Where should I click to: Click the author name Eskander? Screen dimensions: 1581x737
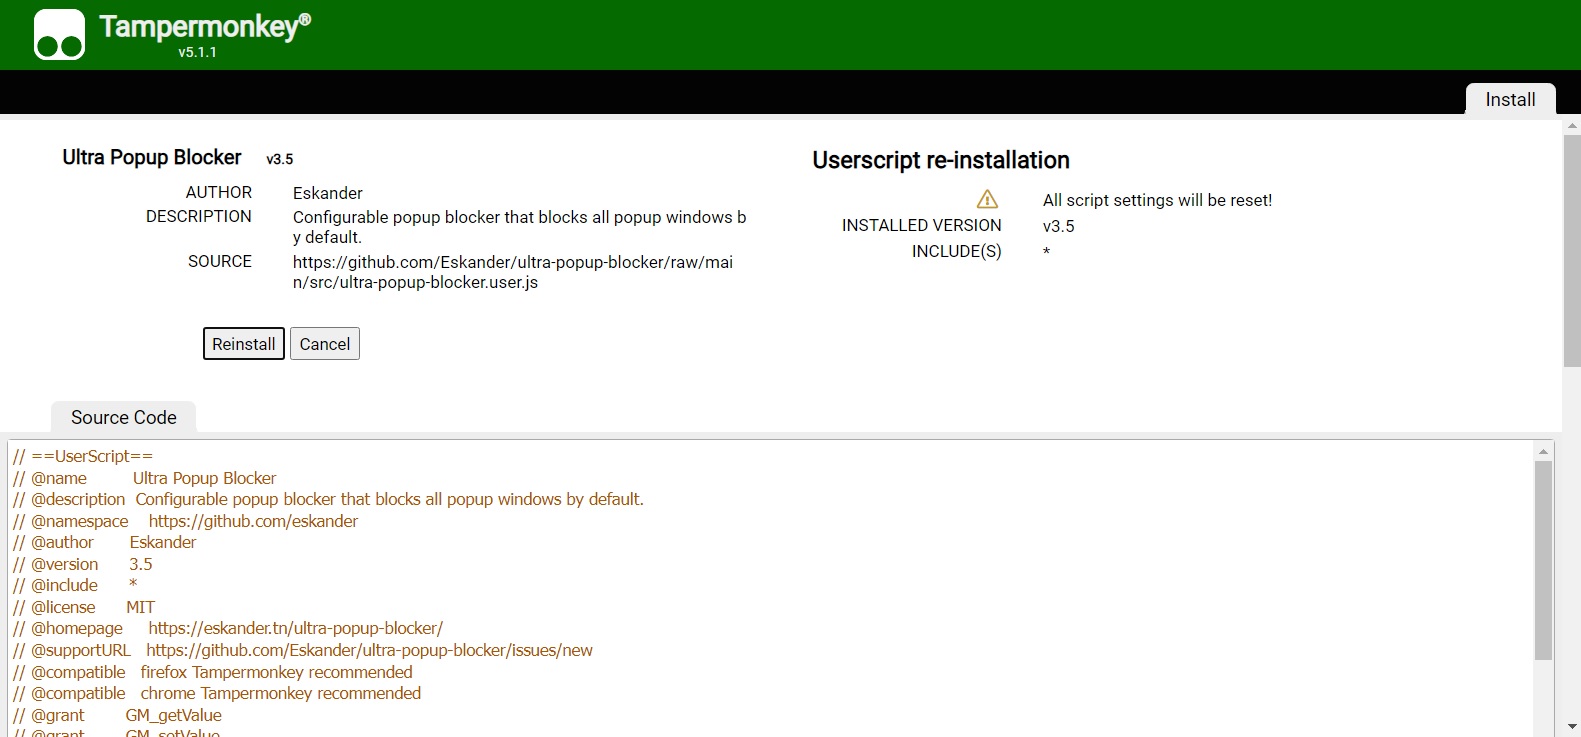click(x=328, y=193)
